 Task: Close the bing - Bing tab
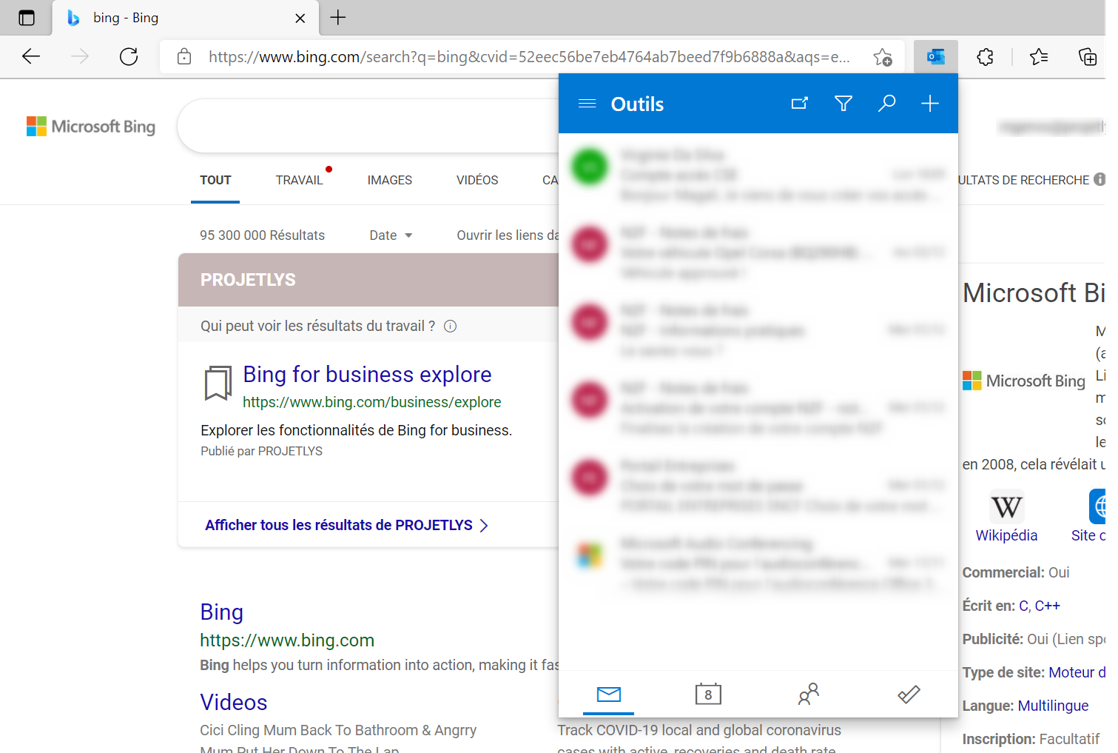(x=300, y=19)
